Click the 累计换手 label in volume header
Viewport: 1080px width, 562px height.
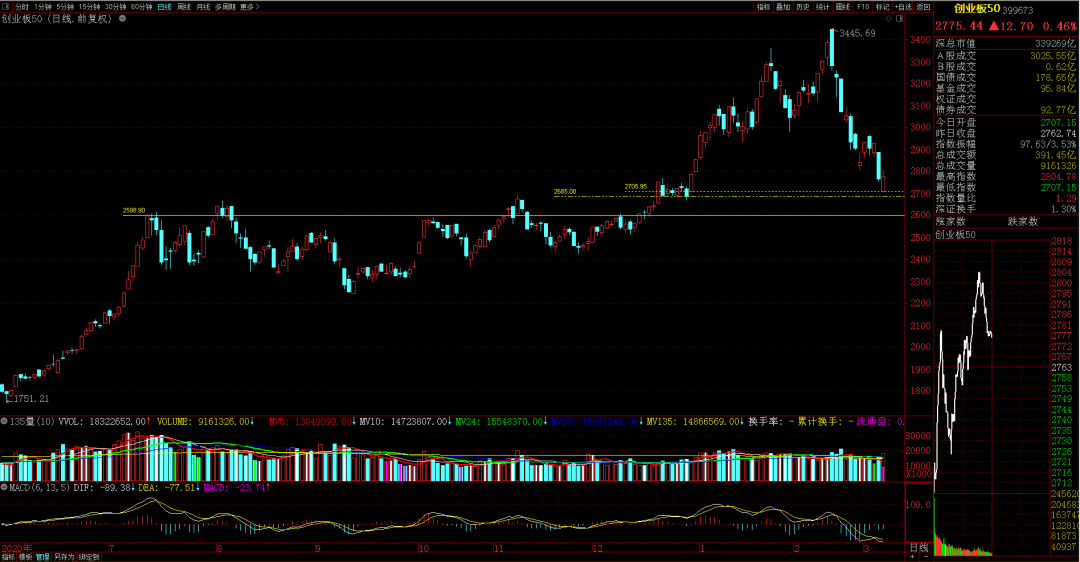[x=816, y=422]
